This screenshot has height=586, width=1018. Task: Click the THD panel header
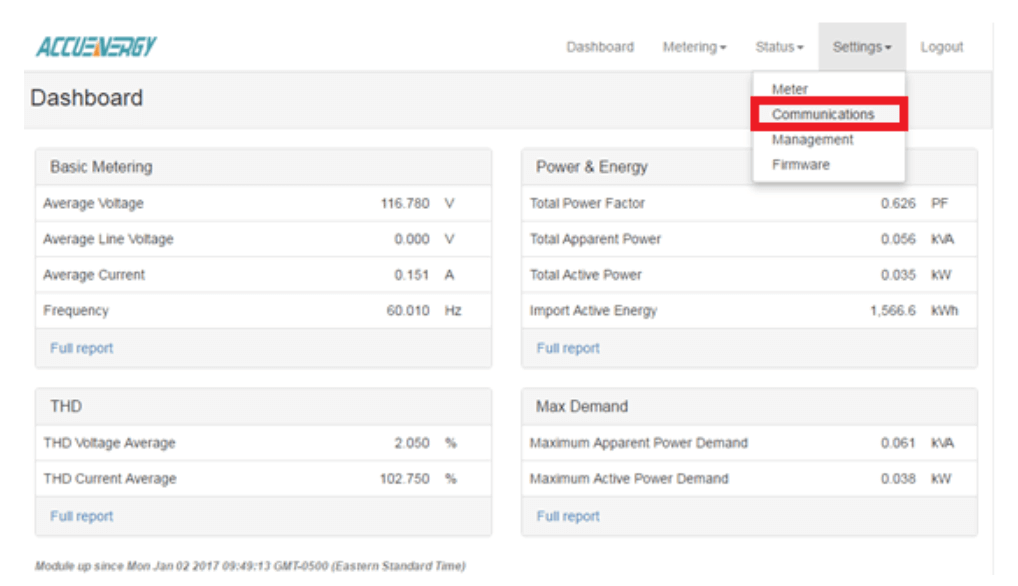(x=263, y=407)
